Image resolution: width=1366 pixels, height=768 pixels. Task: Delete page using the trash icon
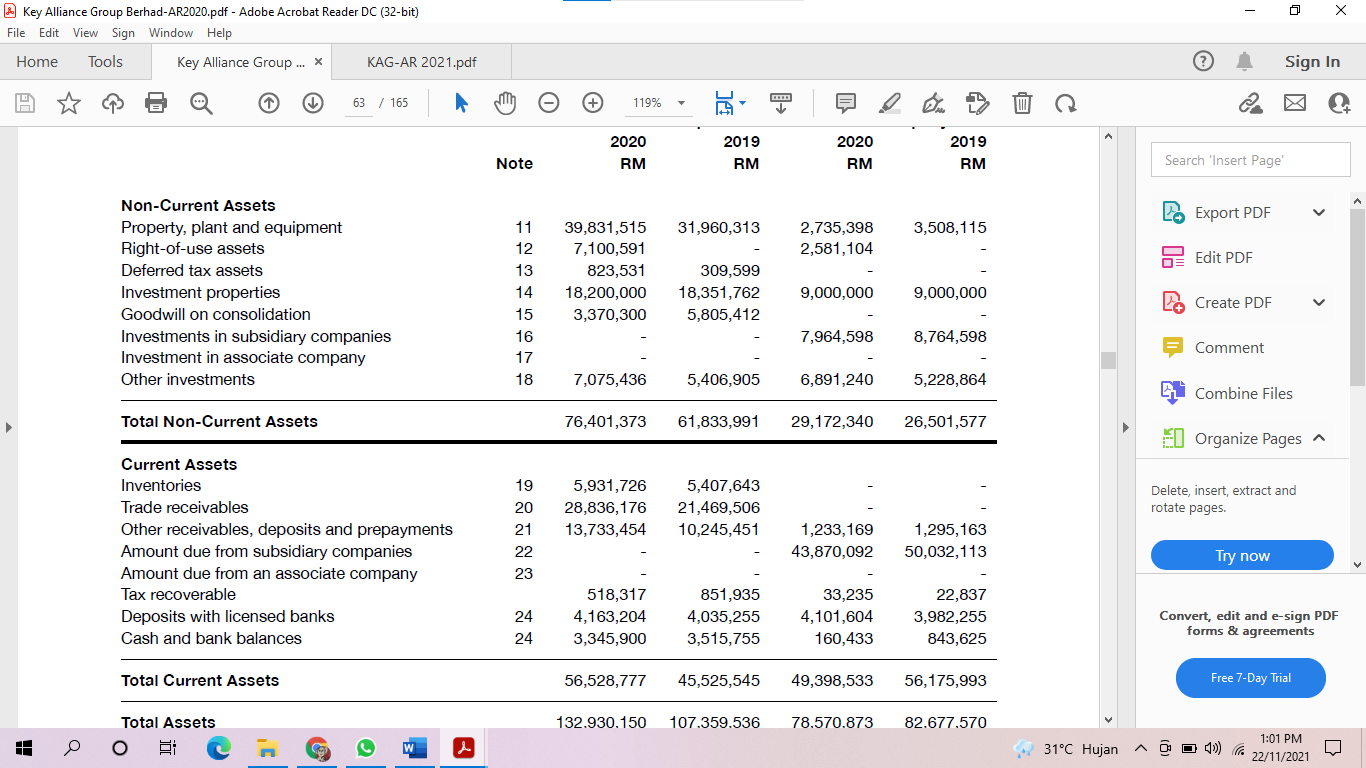point(1022,103)
